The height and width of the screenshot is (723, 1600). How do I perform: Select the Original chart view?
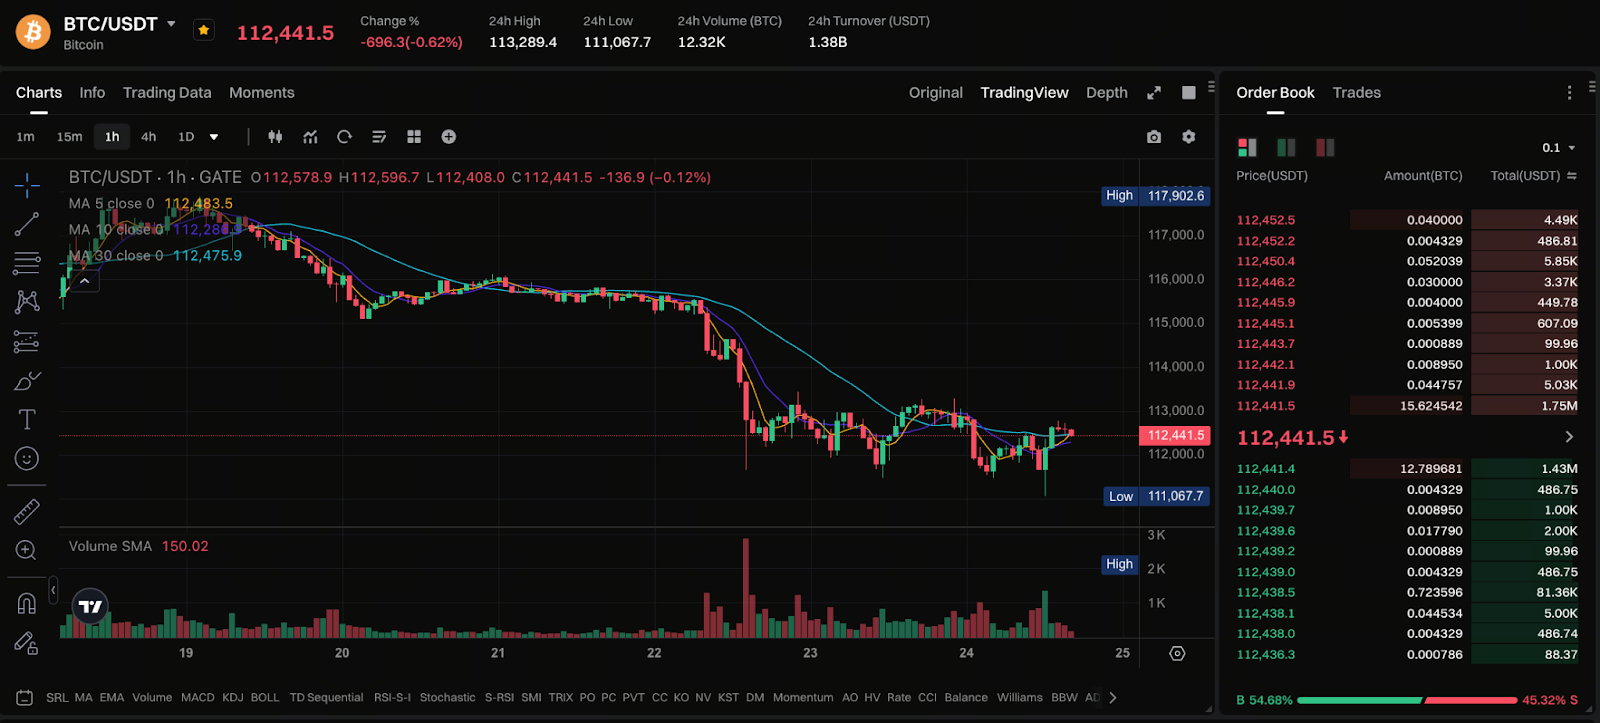(936, 93)
